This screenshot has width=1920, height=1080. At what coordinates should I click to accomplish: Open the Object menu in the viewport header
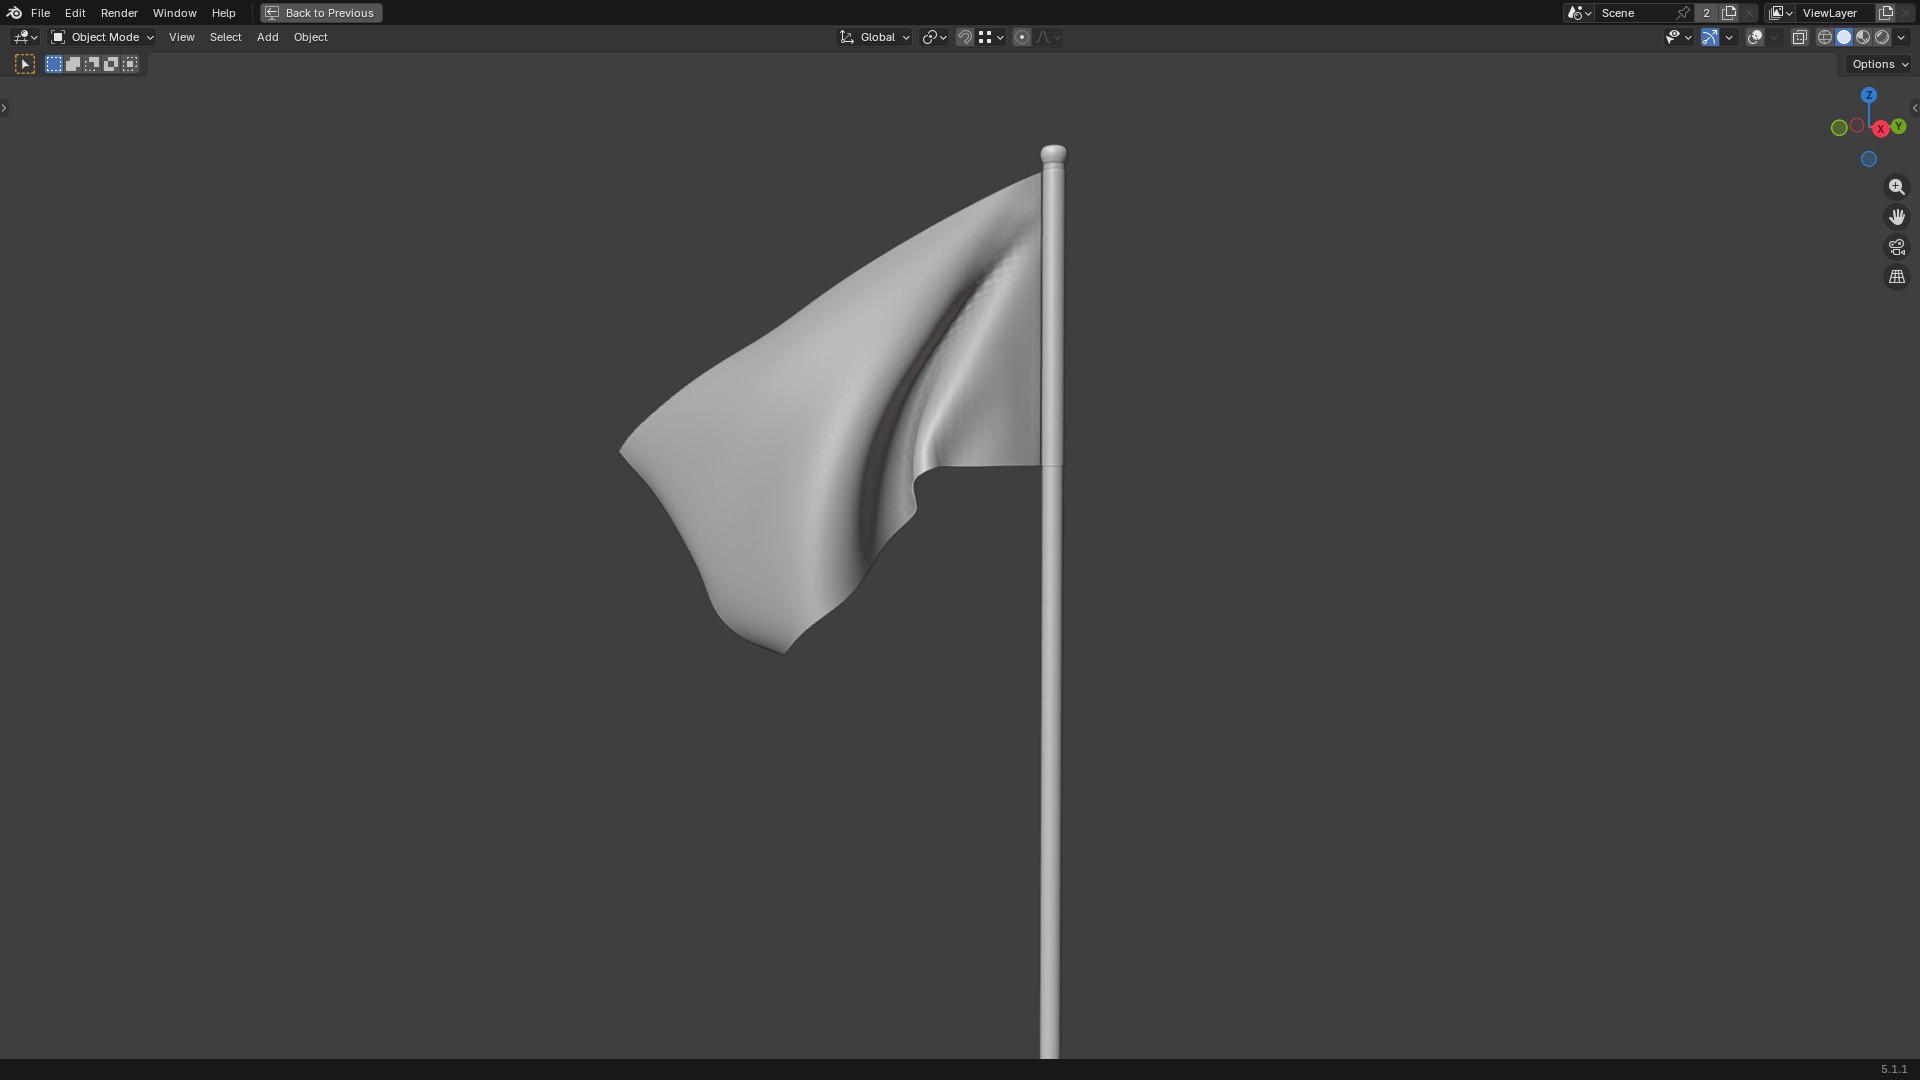pos(310,37)
